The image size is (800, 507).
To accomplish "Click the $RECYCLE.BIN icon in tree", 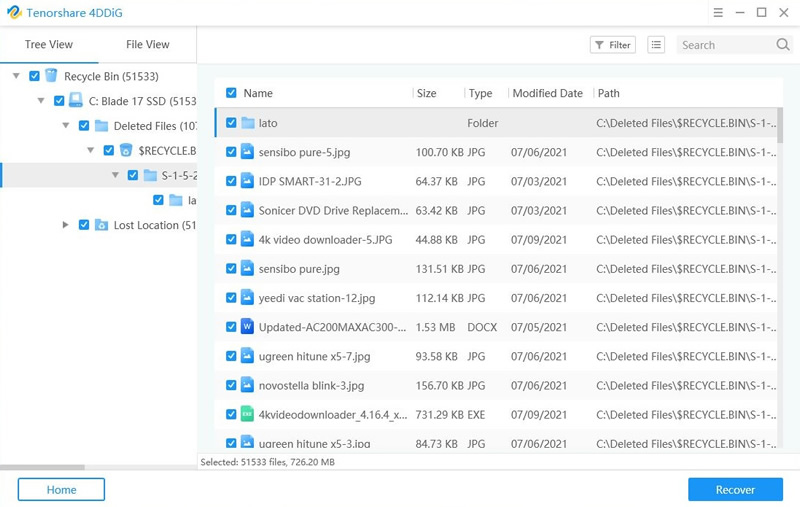I will [x=126, y=150].
